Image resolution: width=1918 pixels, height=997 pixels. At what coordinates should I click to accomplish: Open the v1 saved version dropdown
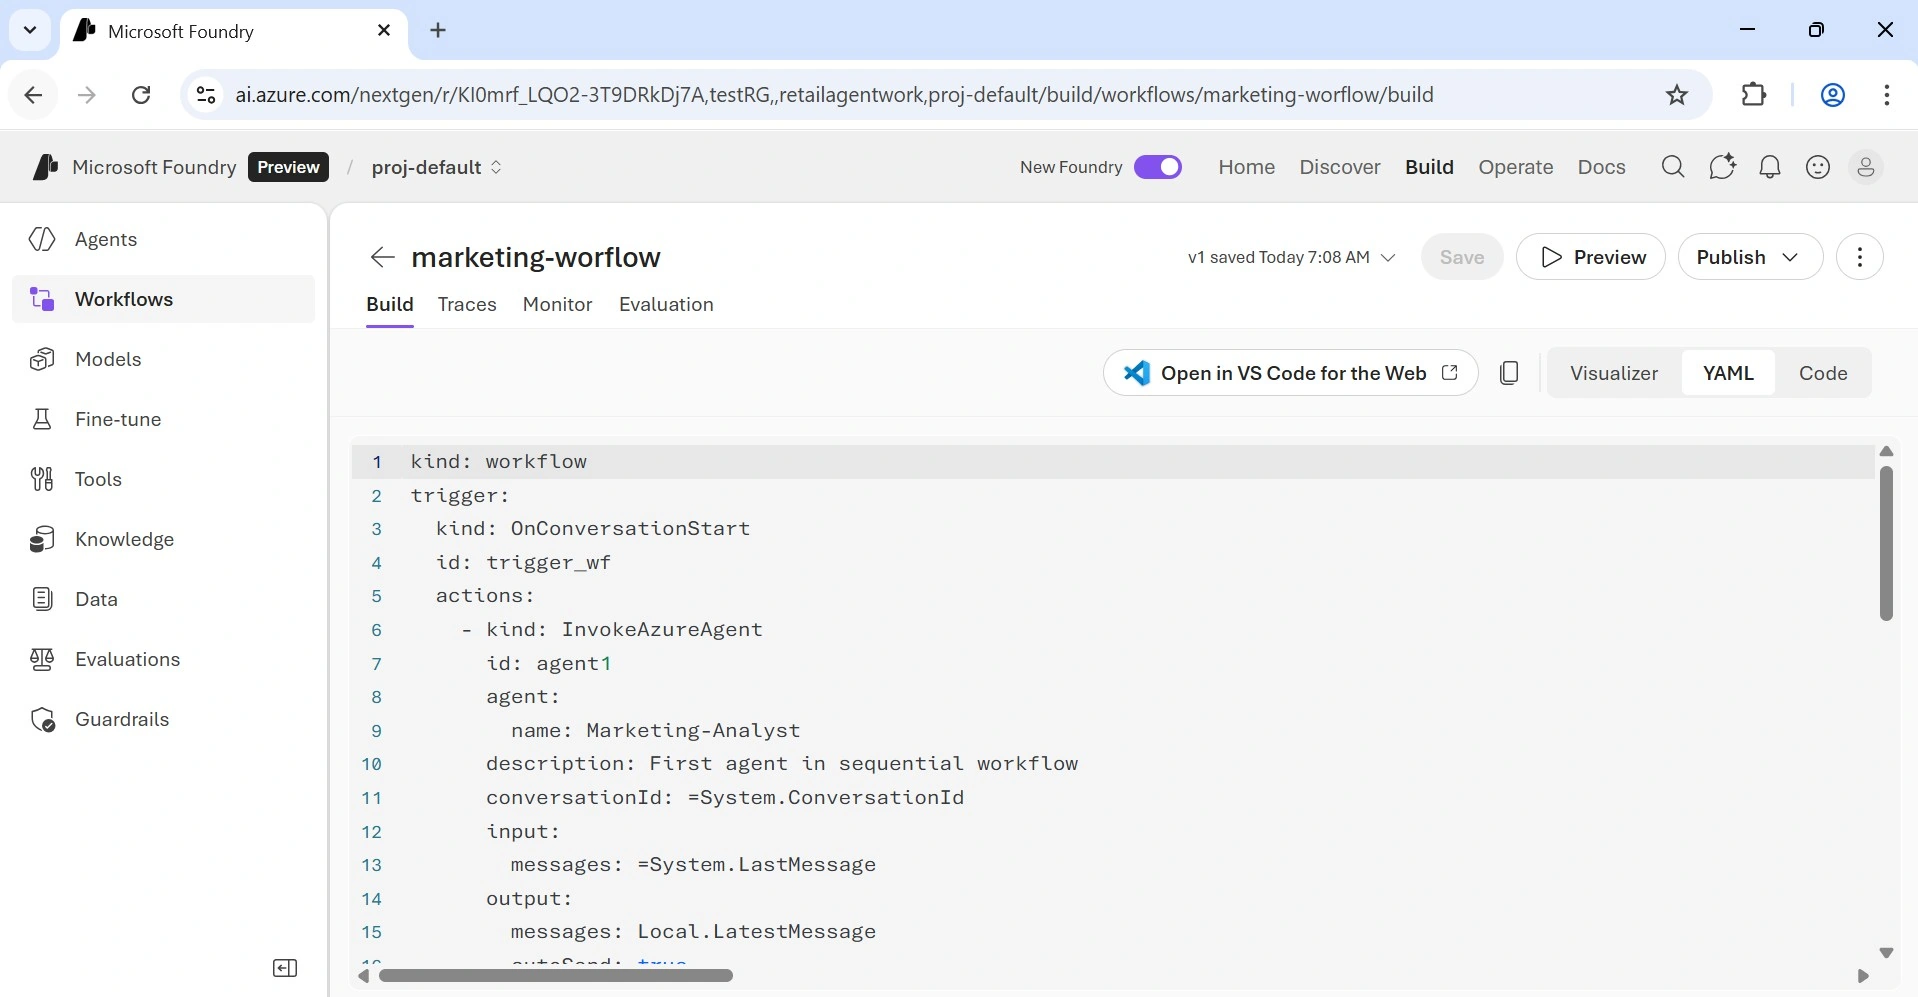(1291, 257)
